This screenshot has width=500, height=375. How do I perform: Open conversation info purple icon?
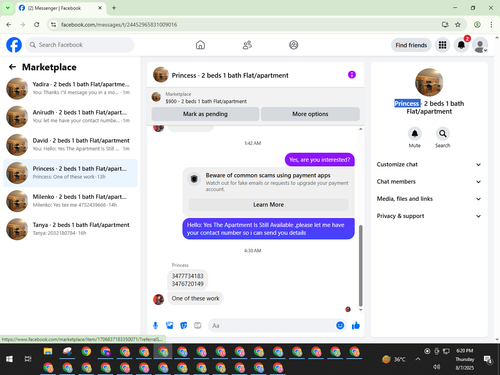point(352,75)
